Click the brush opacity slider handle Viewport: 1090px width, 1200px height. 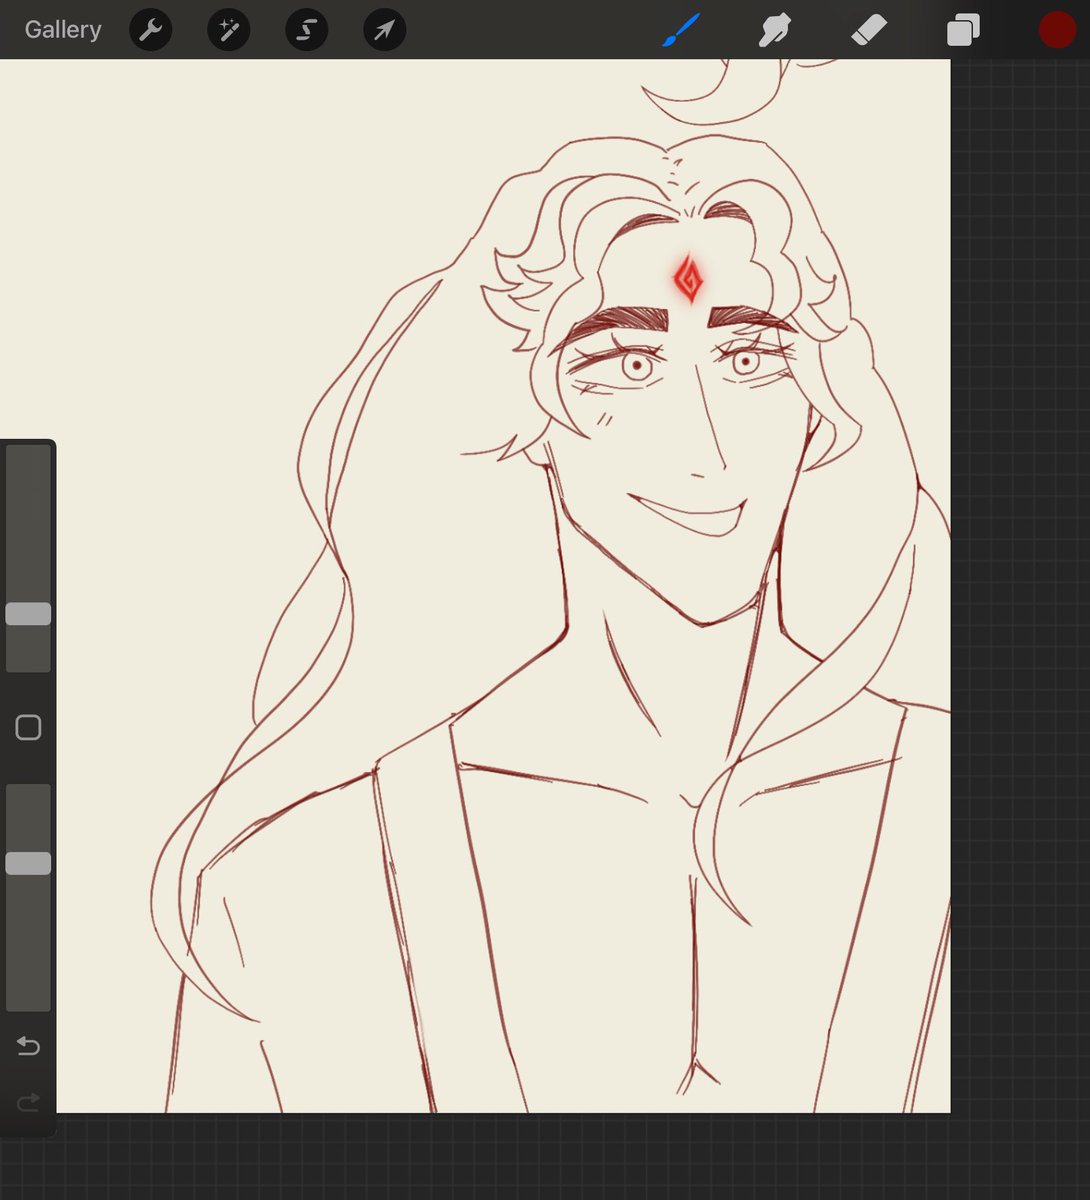28,863
